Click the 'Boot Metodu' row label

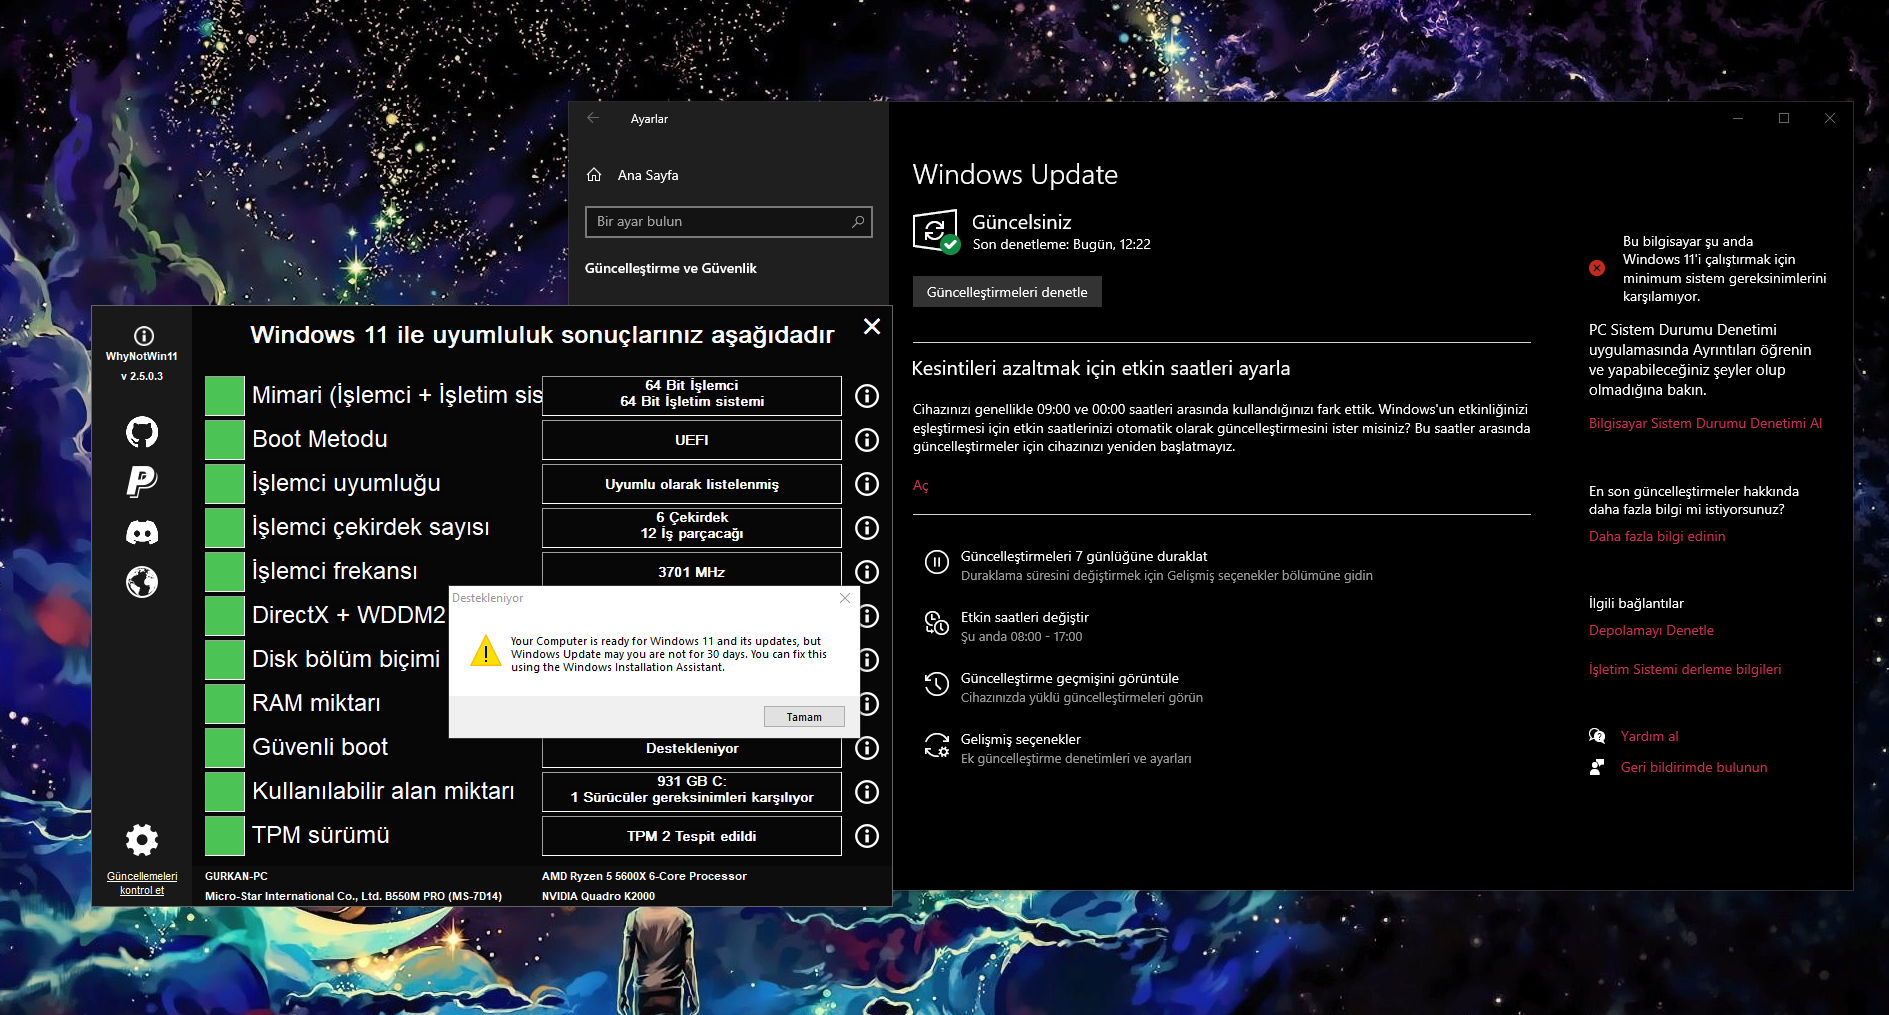(x=320, y=439)
